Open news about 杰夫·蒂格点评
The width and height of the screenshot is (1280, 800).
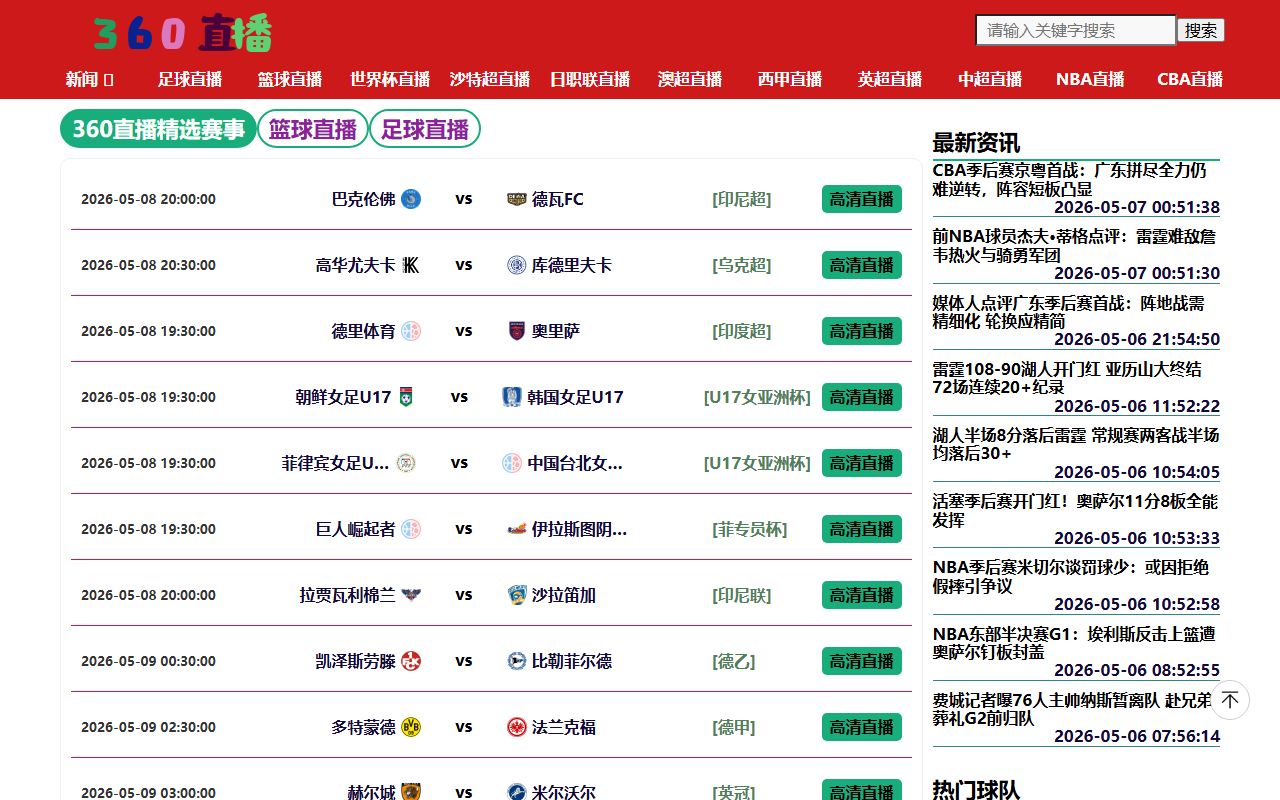tap(1075, 246)
